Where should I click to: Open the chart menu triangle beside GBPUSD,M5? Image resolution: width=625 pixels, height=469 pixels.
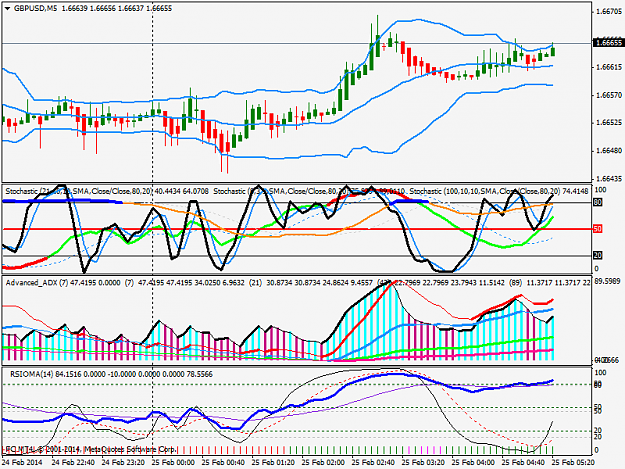[x=8, y=8]
